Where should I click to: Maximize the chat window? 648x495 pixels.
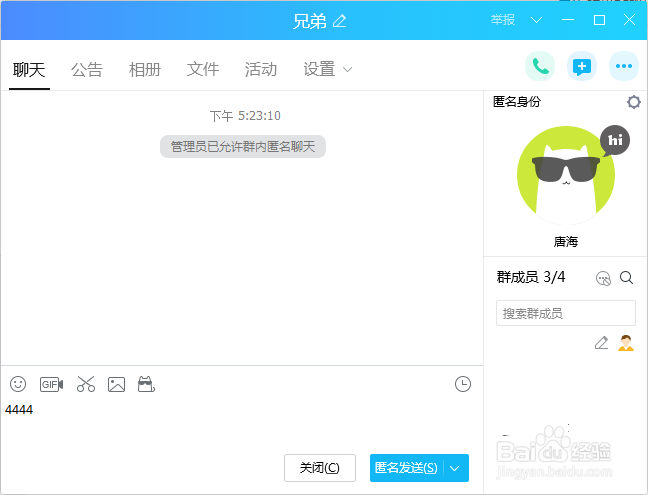pos(599,20)
